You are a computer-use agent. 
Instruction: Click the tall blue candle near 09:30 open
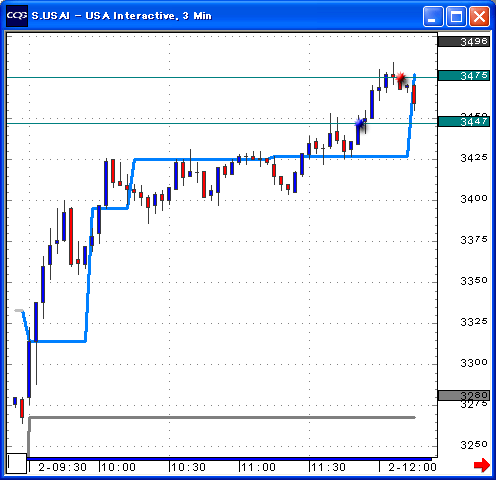[29, 369]
